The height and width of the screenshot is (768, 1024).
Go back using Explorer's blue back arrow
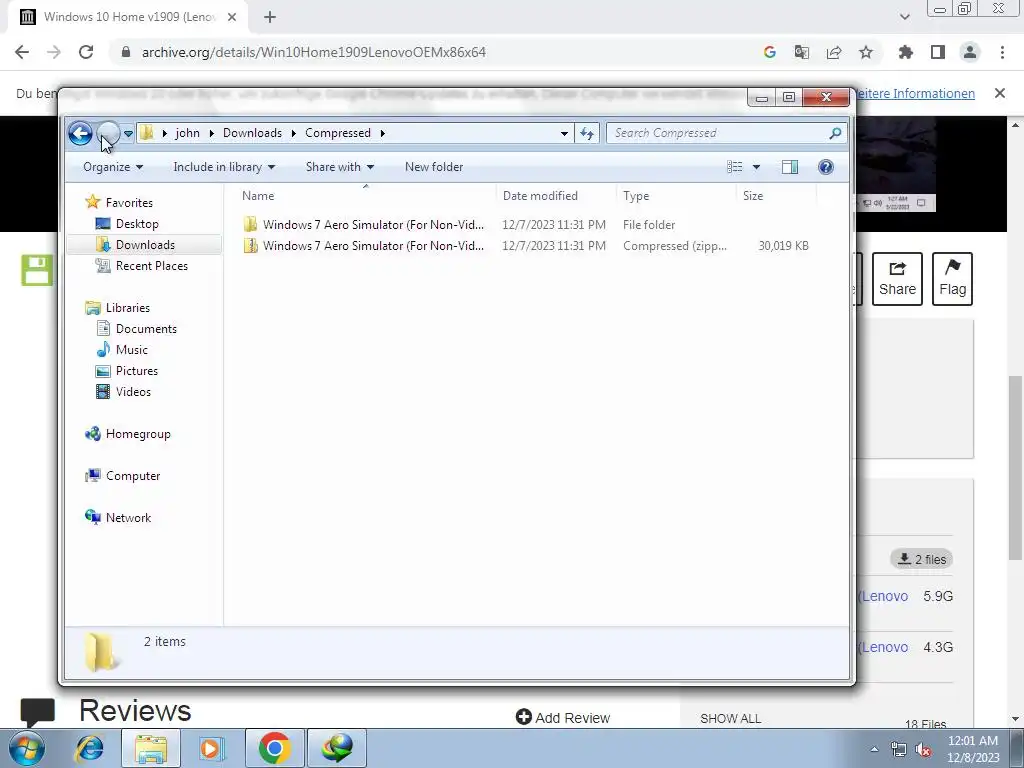pos(80,134)
